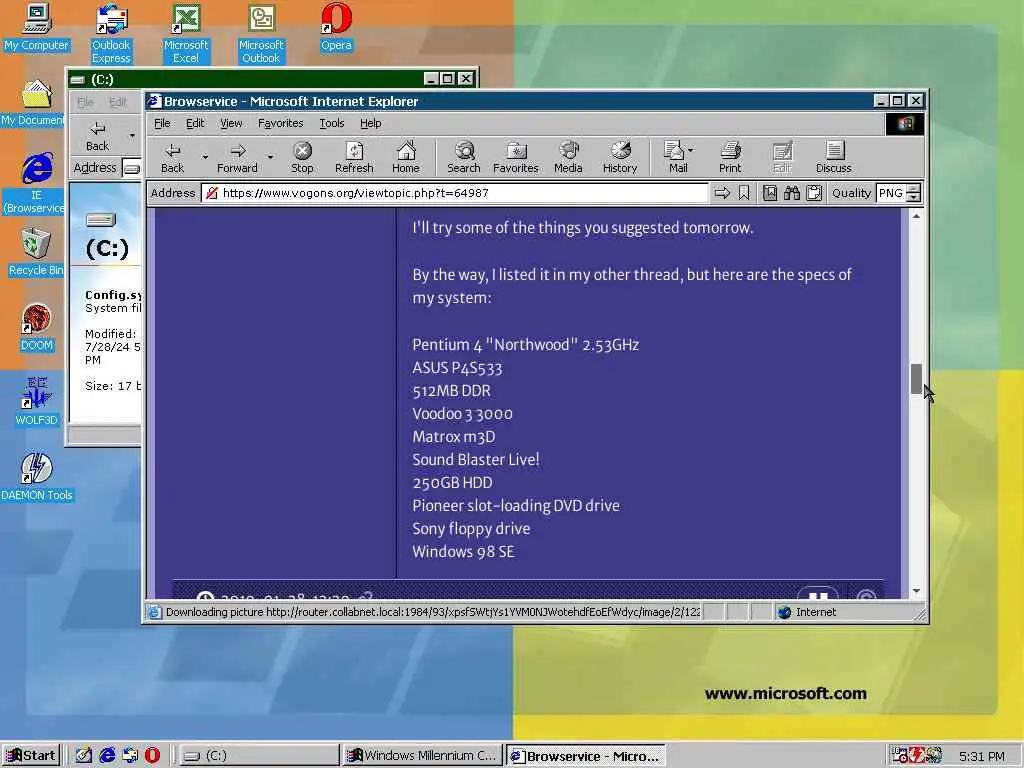This screenshot has width=1024, height=768.
Task: Click the URL address field
Action: (455, 193)
